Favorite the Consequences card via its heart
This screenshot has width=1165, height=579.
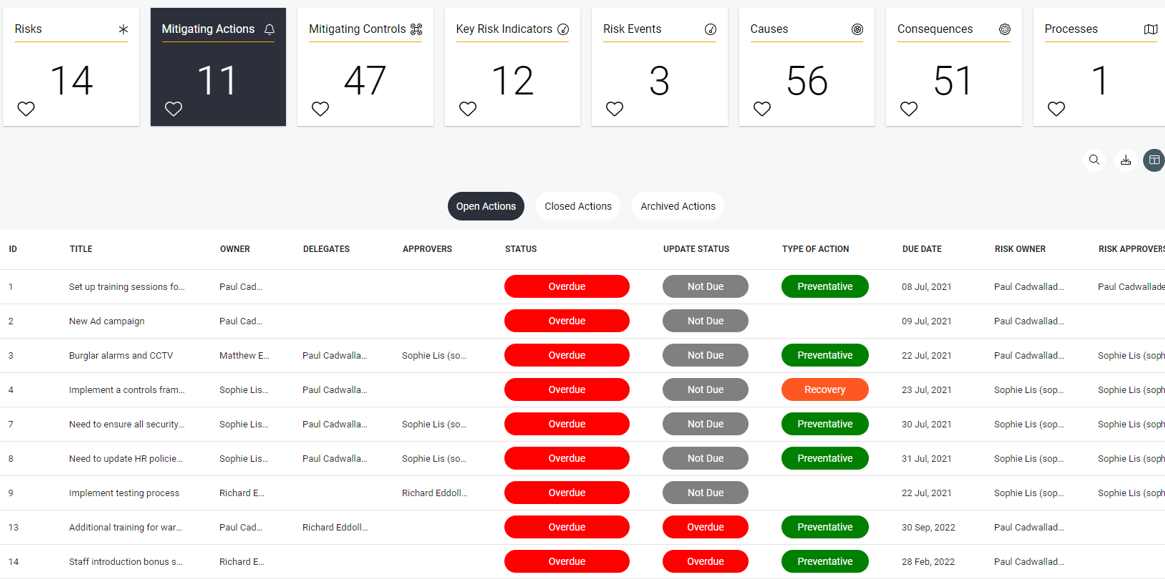point(908,108)
